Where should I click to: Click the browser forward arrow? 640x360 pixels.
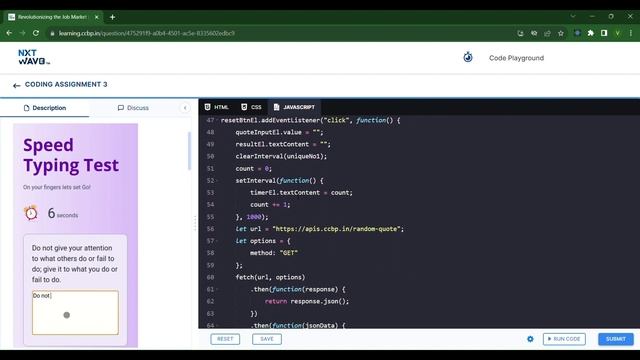22,33
